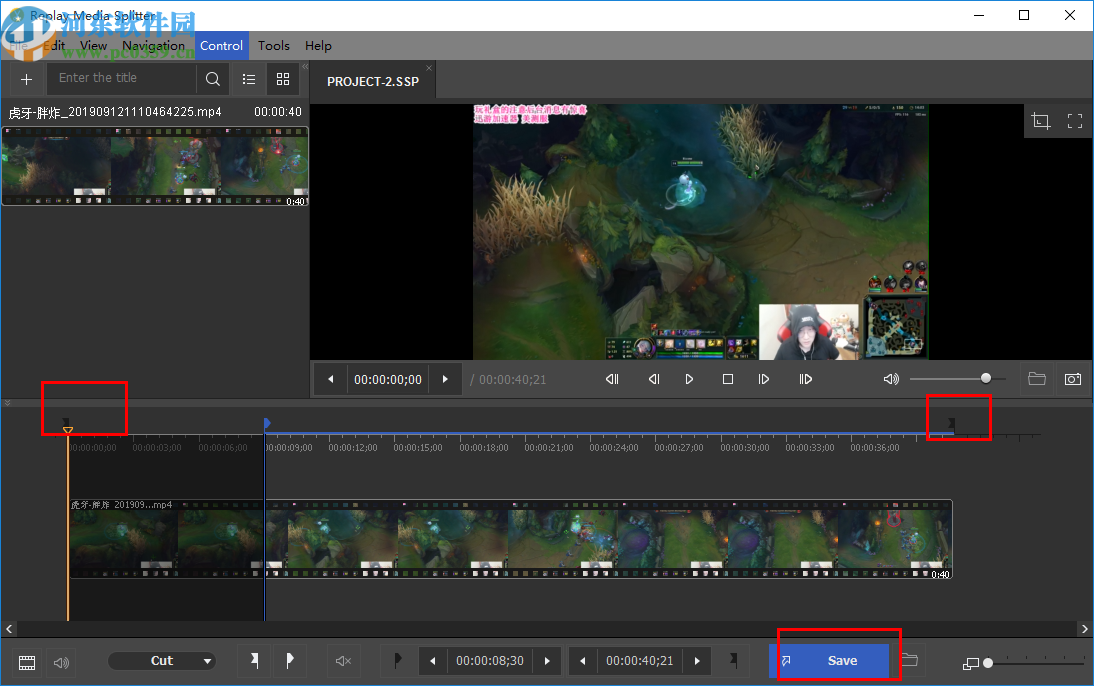This screenshot has height=686, width=1094.
Task: Mute the preview volume speaker icon
Action: pyautogui.click(x=891, y=379)
